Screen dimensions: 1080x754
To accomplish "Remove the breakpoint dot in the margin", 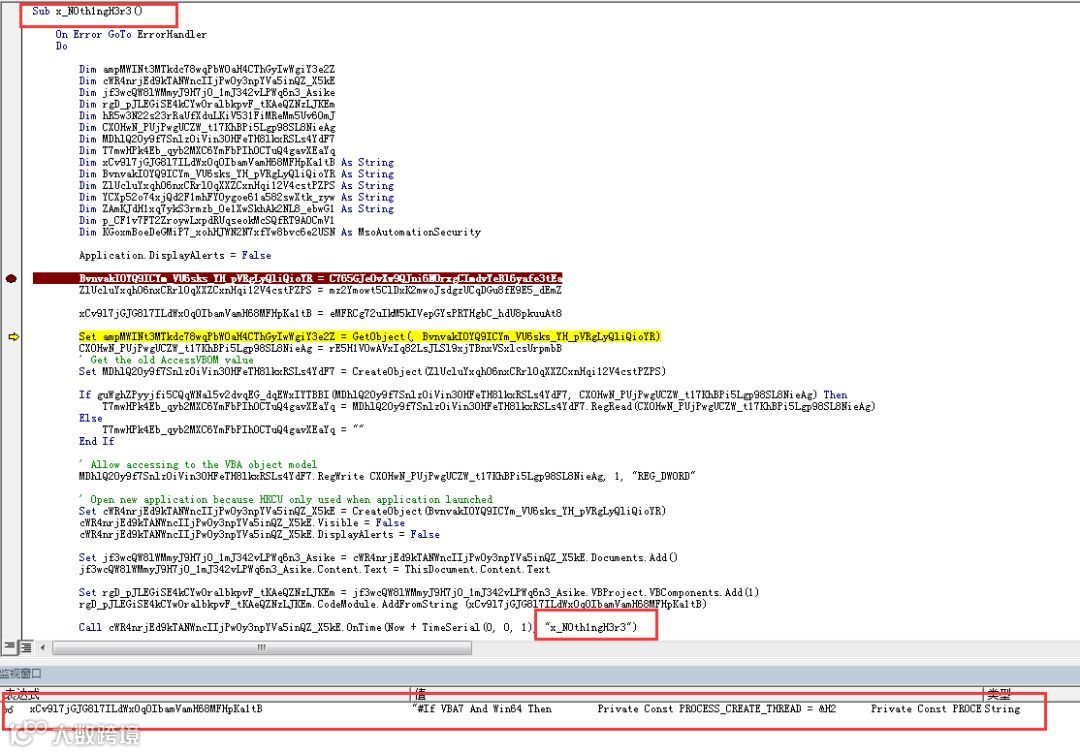I will 11,278.
